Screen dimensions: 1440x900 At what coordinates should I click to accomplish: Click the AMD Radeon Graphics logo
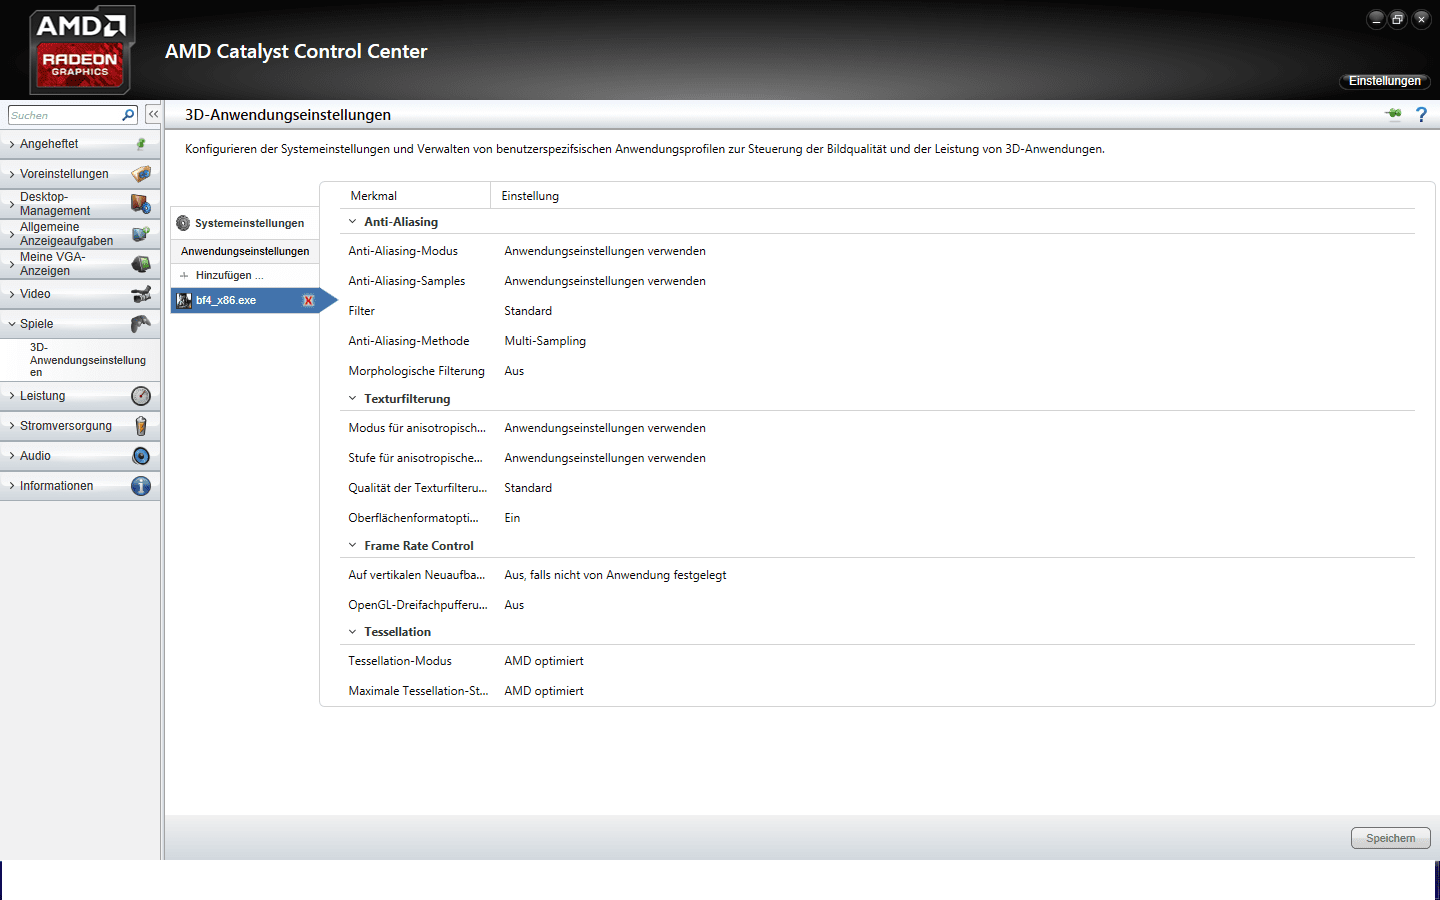(x=81, y=49)
